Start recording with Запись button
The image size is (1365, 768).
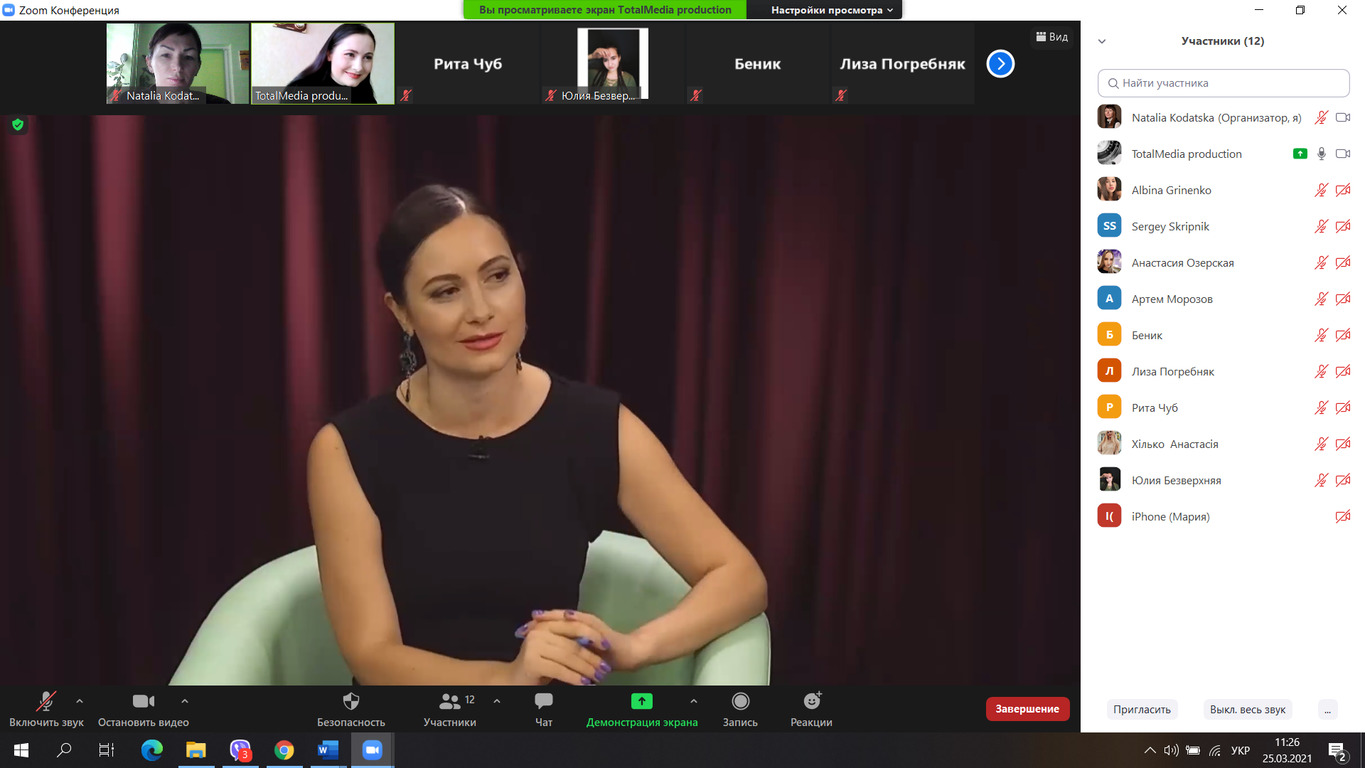(740, 709)
